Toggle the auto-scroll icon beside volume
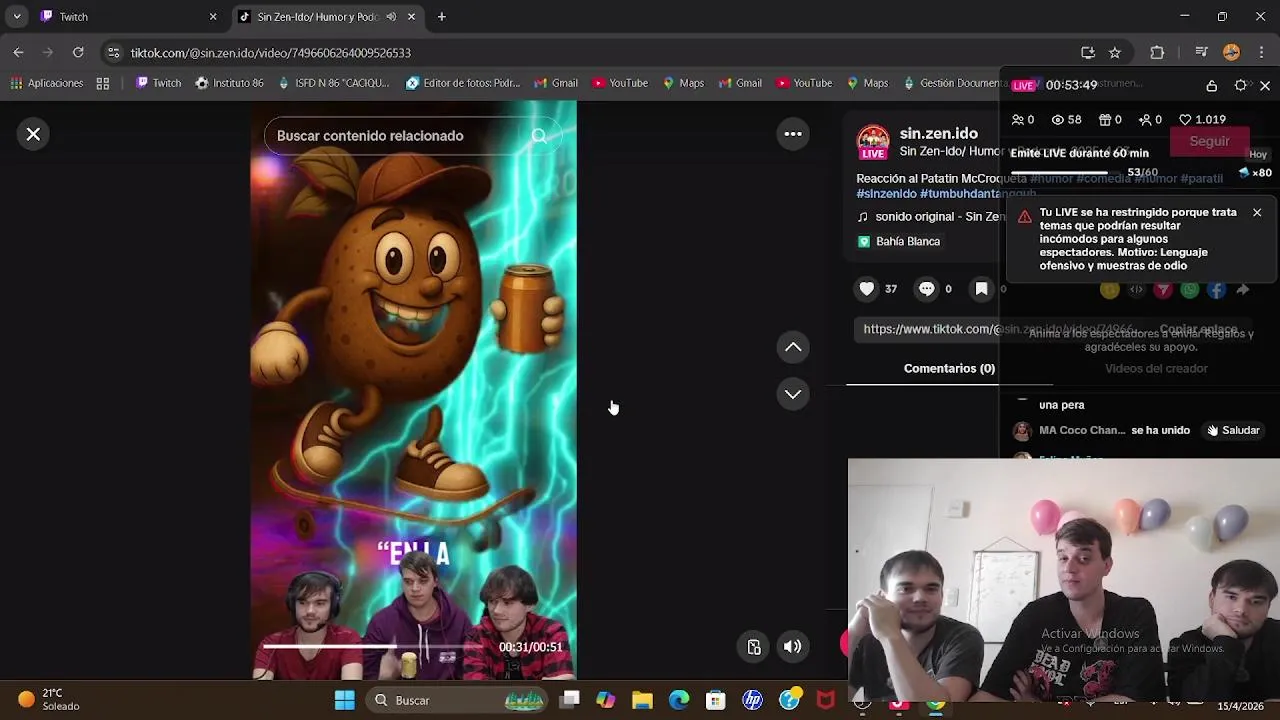 (x=754, y=647)
